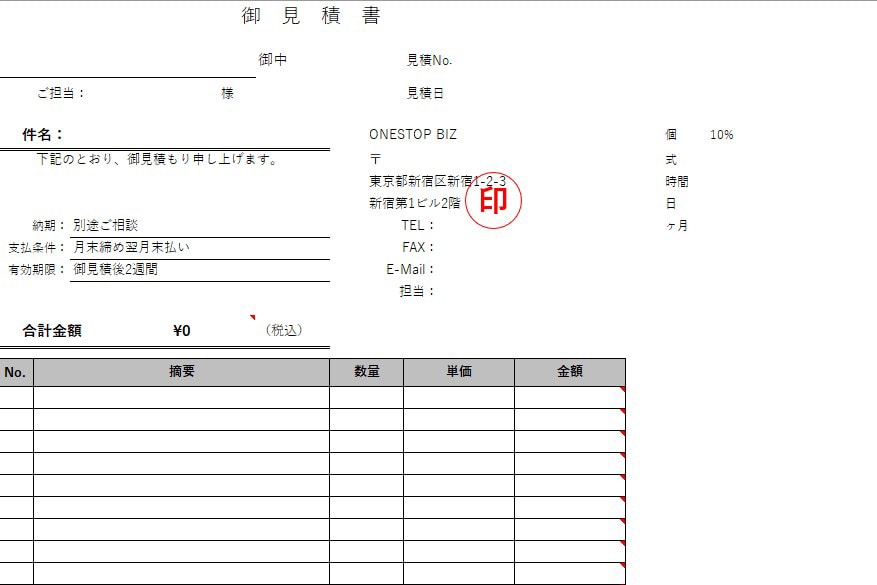877x585 pixels.
Task: Click the ONESTOP BIZ company name
Action: pos(413,134)
